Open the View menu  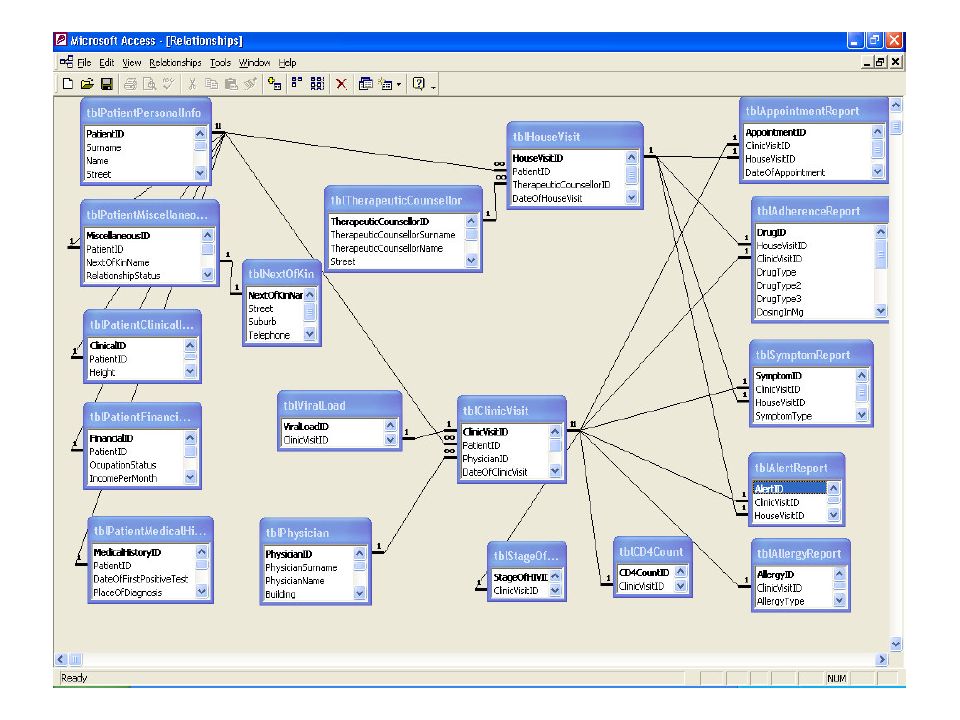[x=132, y=62]
